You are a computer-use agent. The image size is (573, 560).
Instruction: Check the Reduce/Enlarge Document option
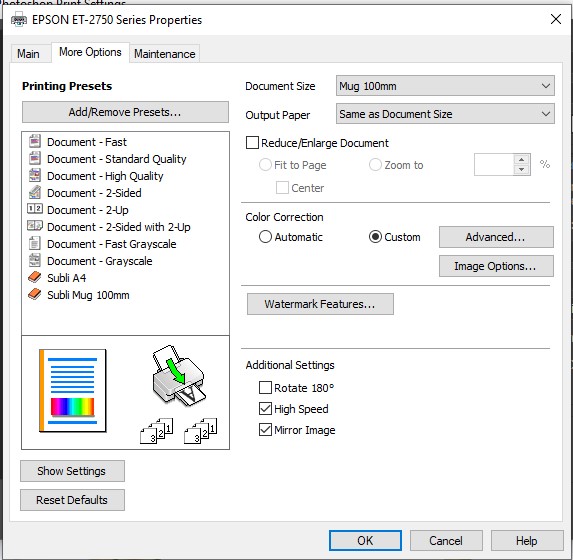[252, 143]
